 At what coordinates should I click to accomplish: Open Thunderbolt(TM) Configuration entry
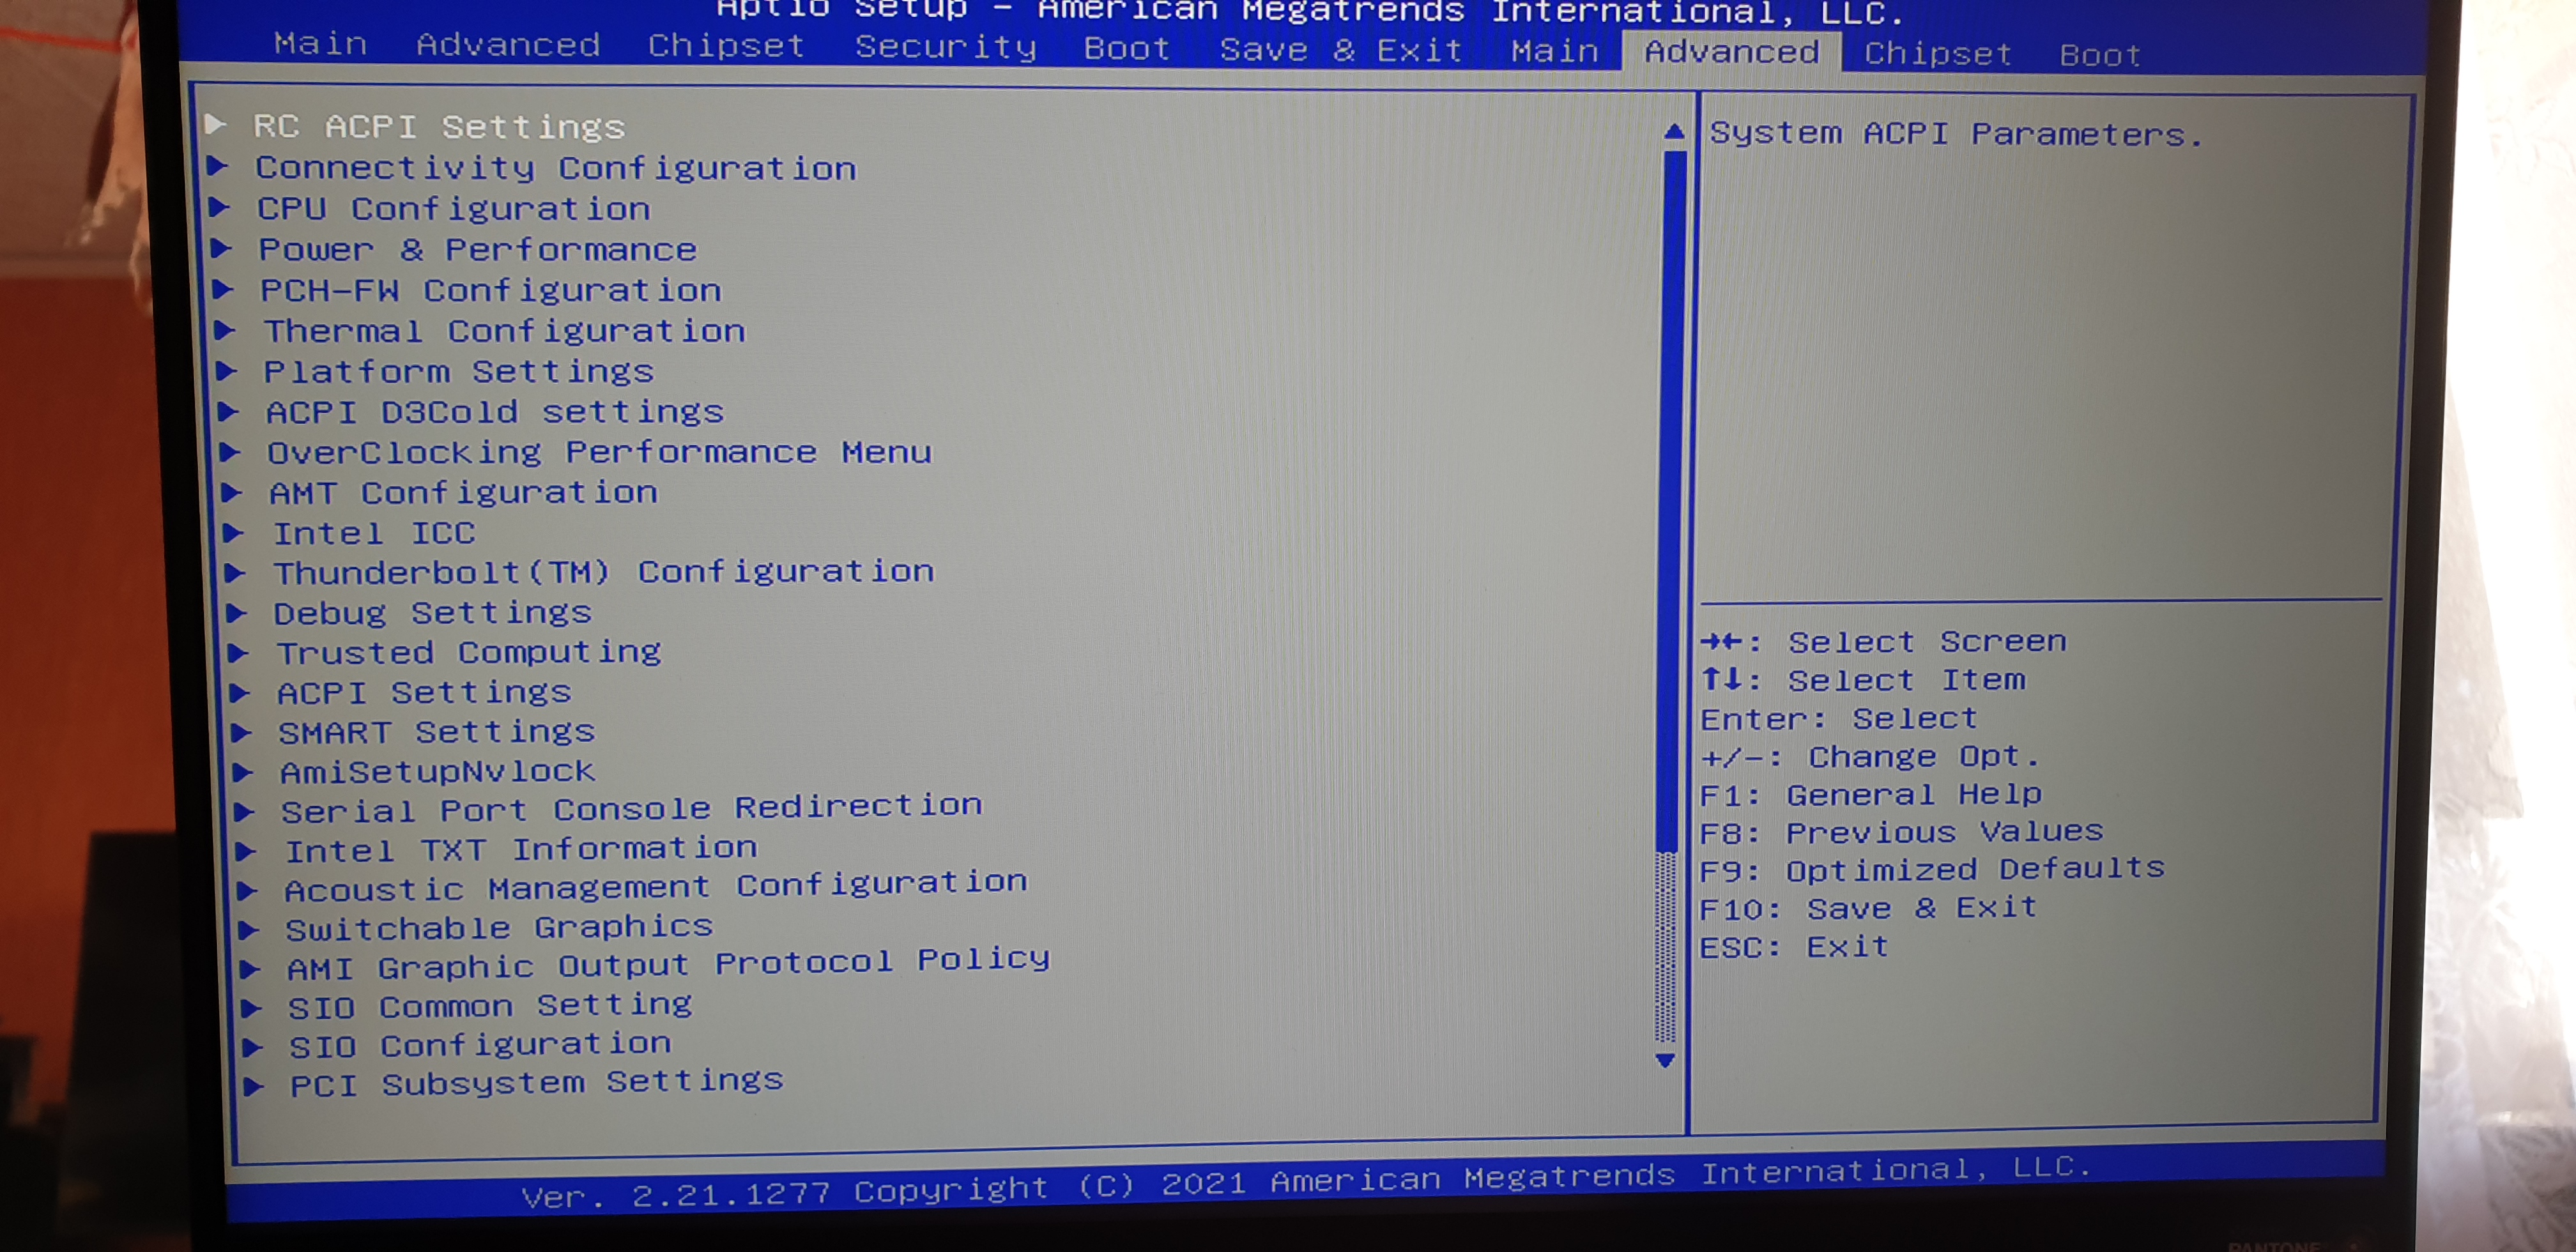point(604,572)
